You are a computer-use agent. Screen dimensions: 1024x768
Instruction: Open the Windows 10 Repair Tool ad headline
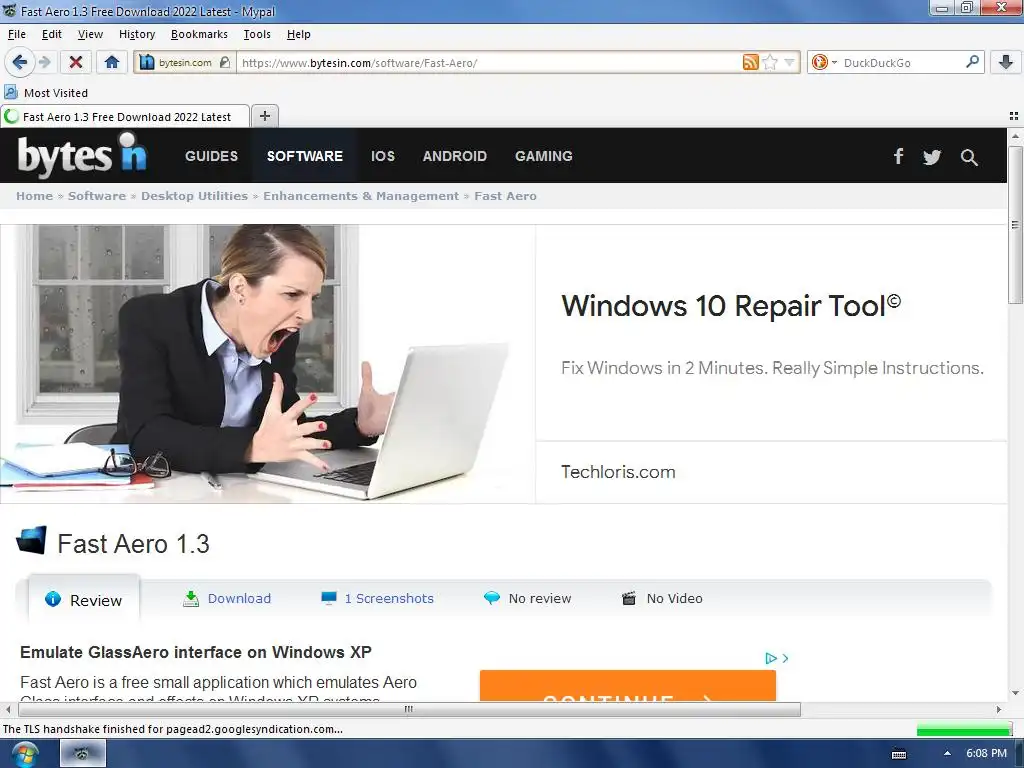(731, 306)
